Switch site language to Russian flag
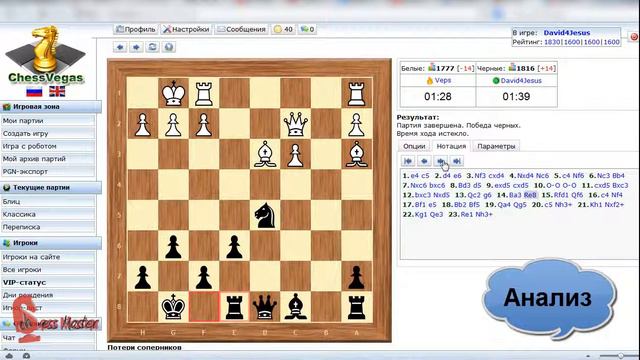The width and height of the screenshot is (640, 360). click(x=34, y=91)
